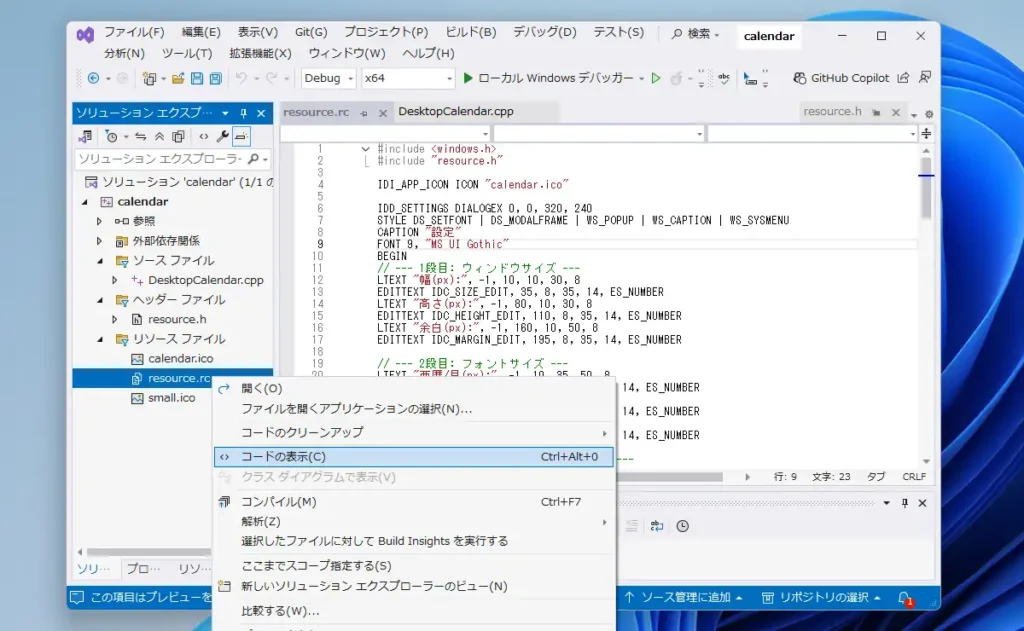Click the editor vertical scrollbar thumb
Viewport: 1024px width, 631px height.
click(x=926, y=187)
